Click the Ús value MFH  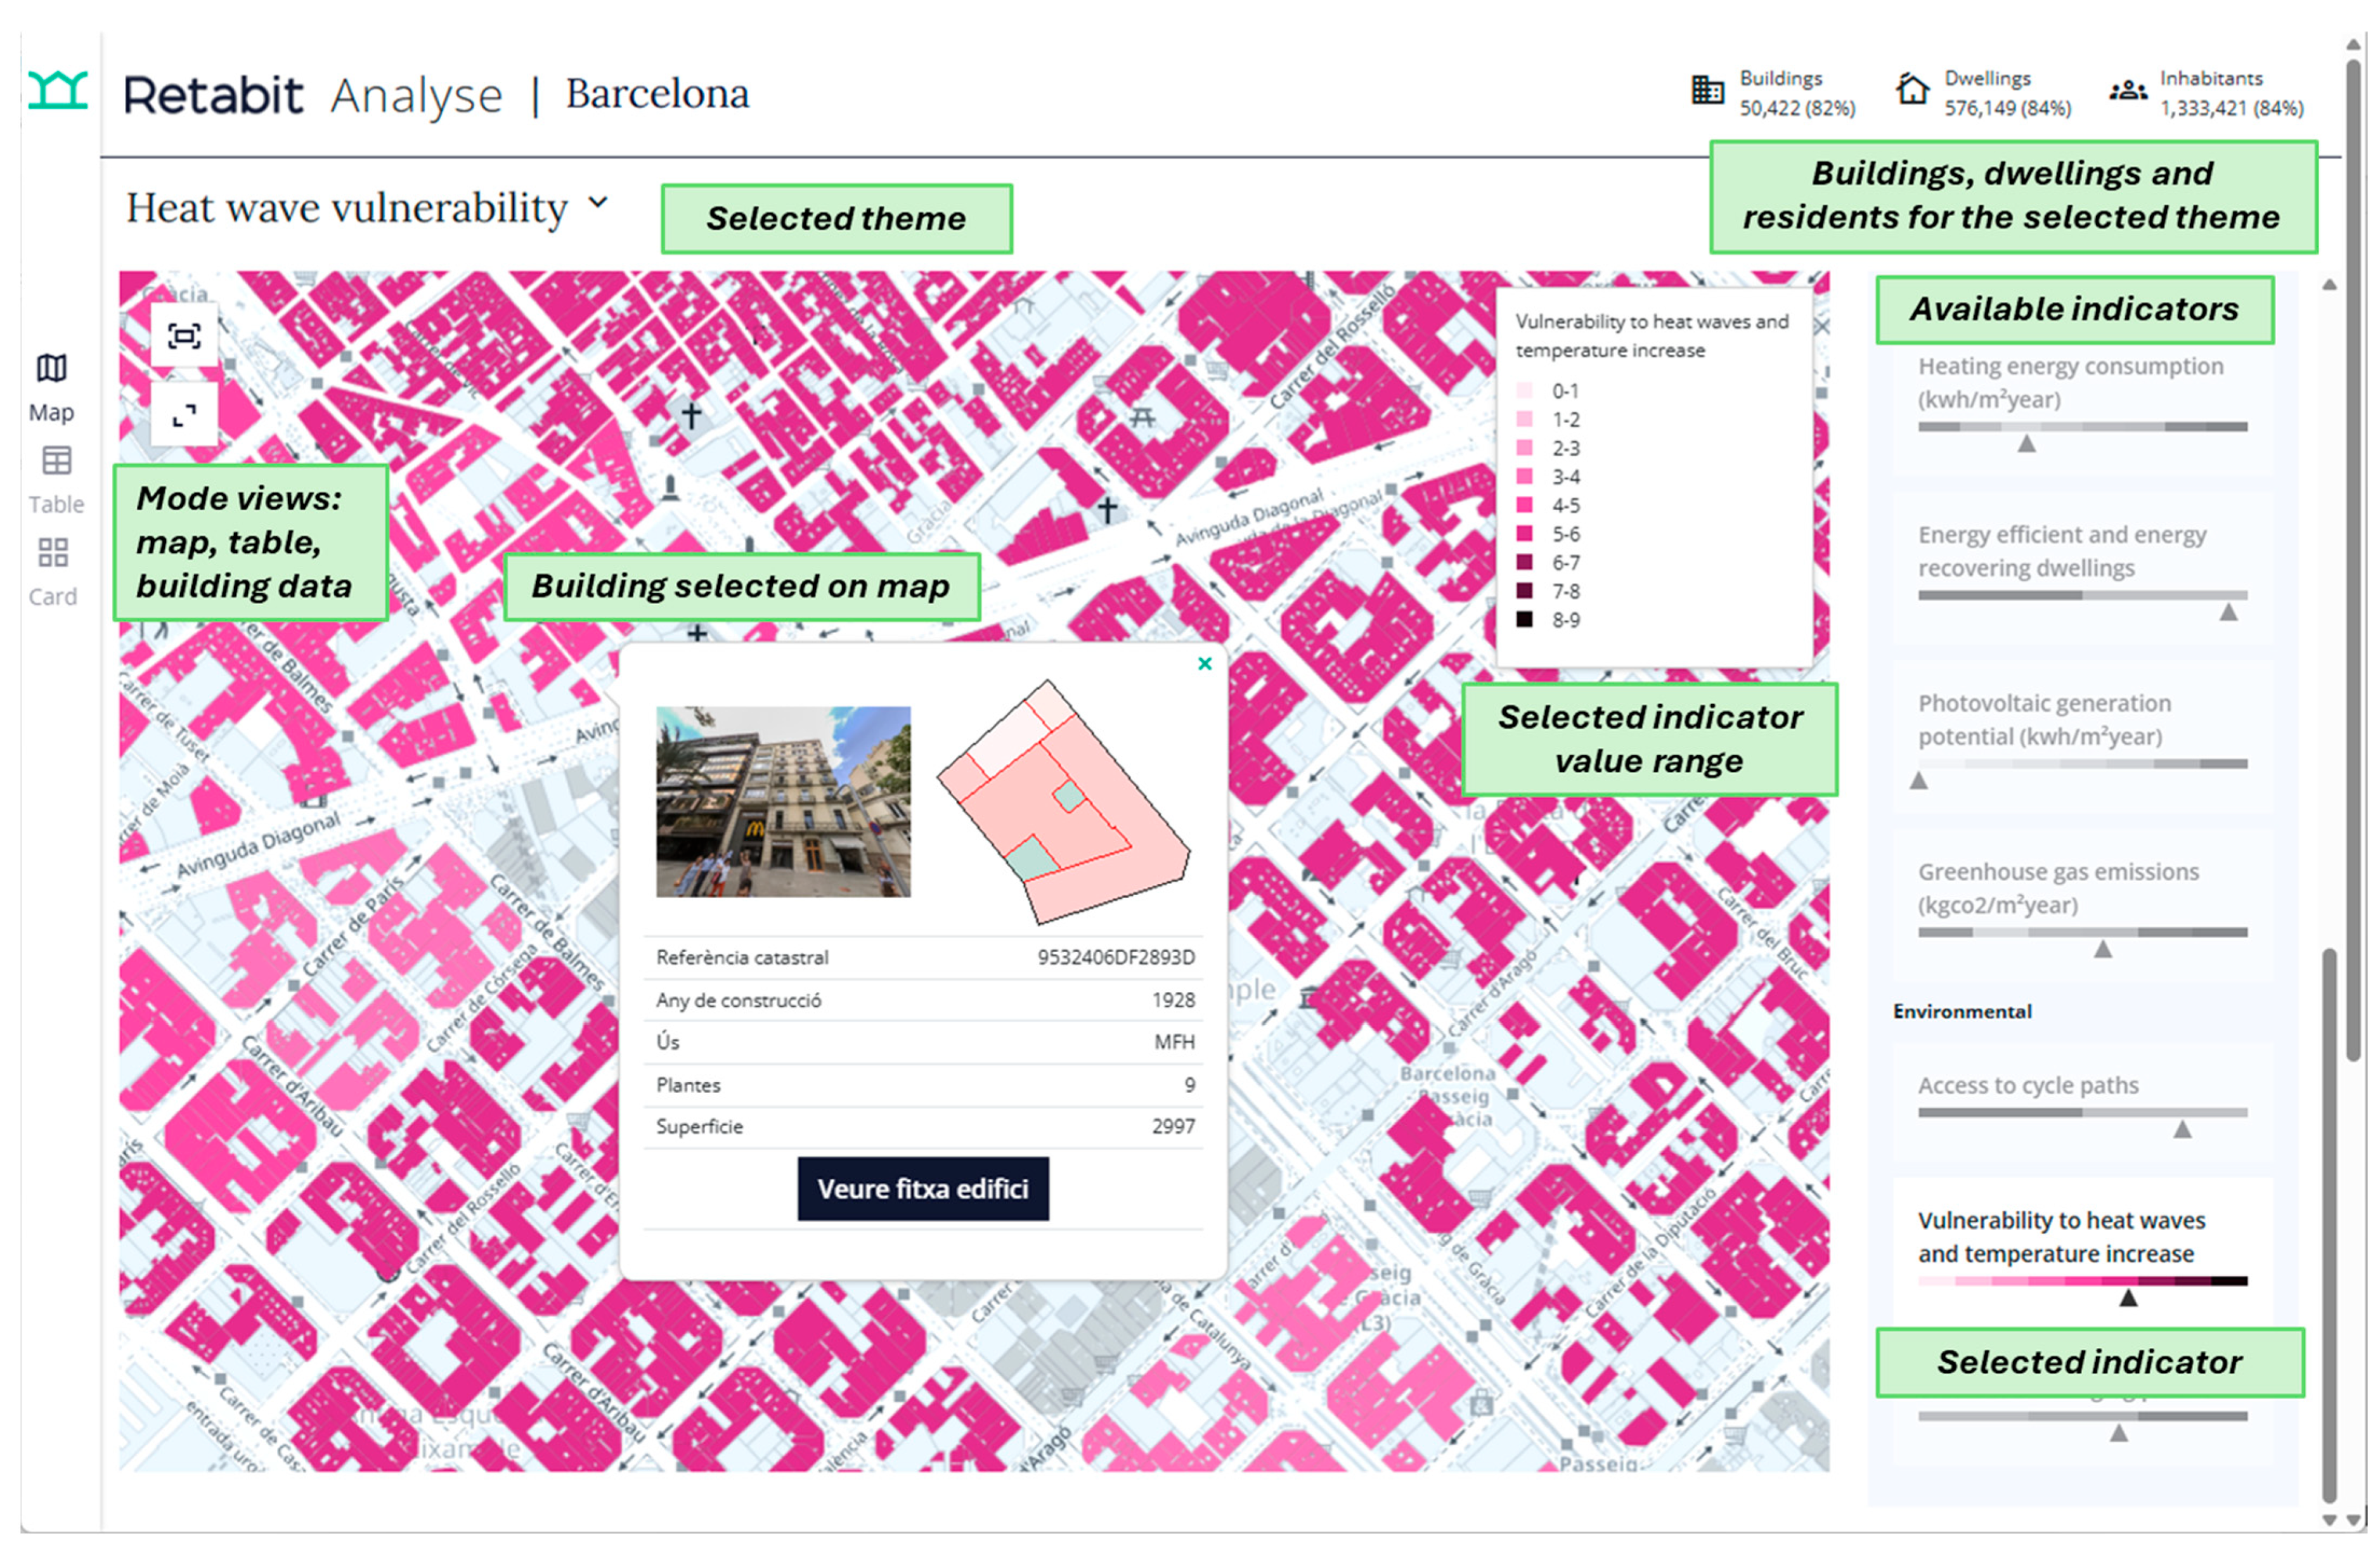pos(1175,1042)
